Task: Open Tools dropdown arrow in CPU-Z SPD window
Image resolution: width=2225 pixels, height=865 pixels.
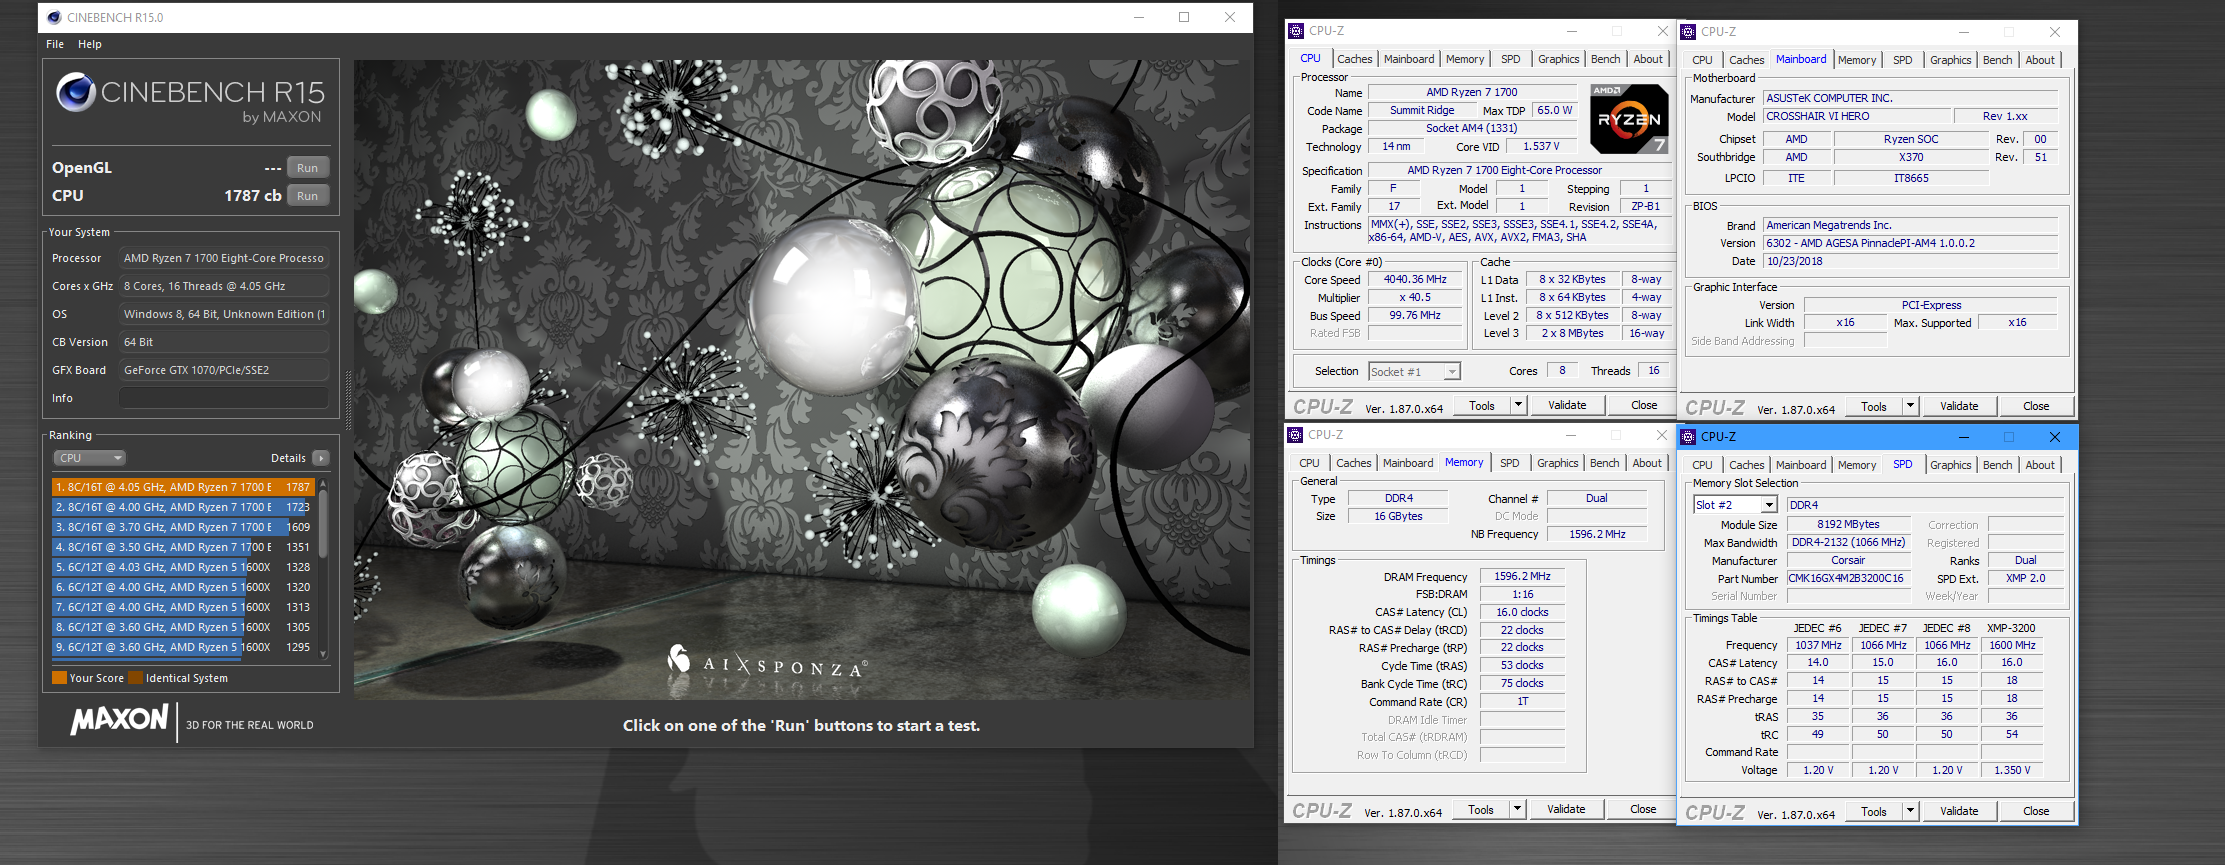Action: click(x=1910, y=811)
